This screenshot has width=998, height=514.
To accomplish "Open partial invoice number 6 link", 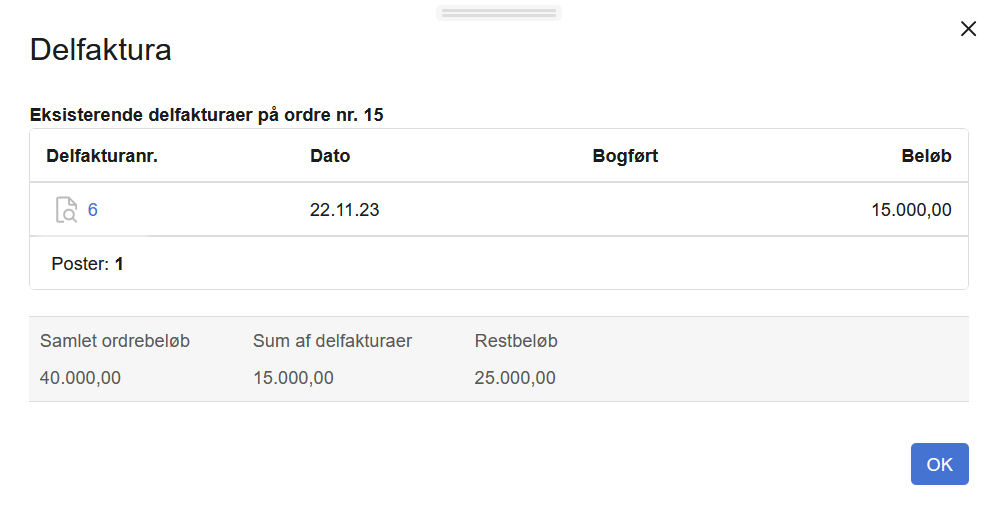I will (93, 210).
